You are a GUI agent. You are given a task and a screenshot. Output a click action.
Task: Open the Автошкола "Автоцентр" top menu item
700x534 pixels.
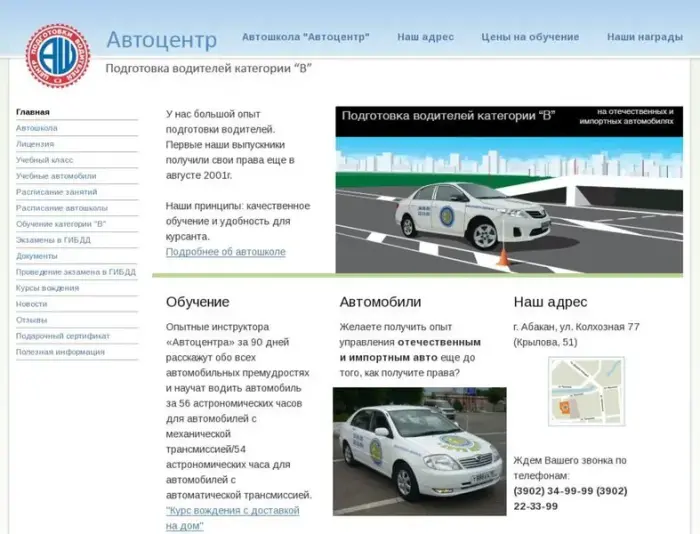click(x=305, y=37)
